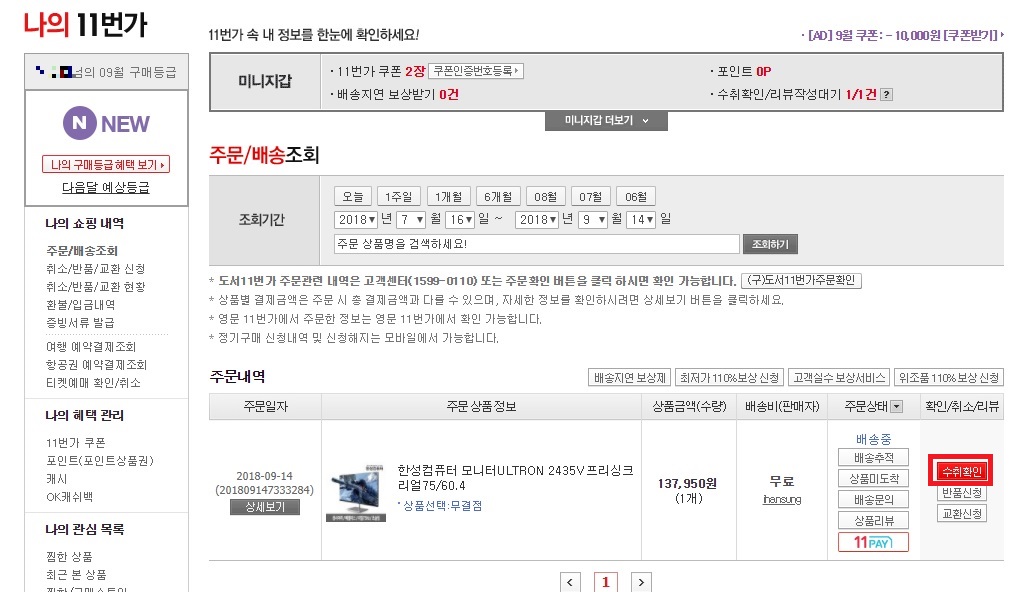Click the 배송지연 보상제 button
This screenshot has width=1010, height=592.
tap(630, 377)
